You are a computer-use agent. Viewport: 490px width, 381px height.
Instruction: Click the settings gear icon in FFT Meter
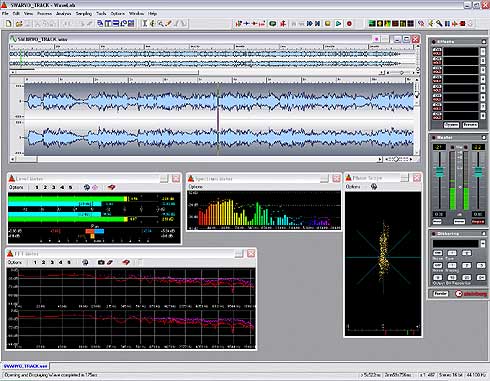[x=85, y=262]
